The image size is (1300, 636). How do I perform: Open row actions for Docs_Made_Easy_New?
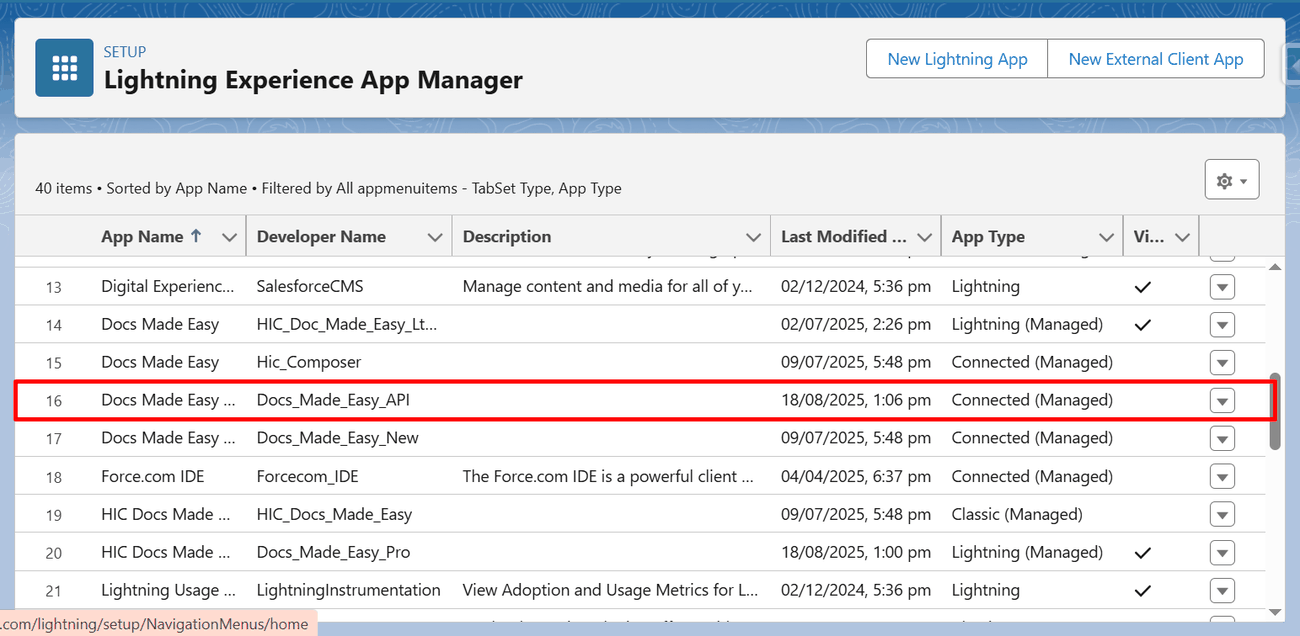pos(1222,439)
